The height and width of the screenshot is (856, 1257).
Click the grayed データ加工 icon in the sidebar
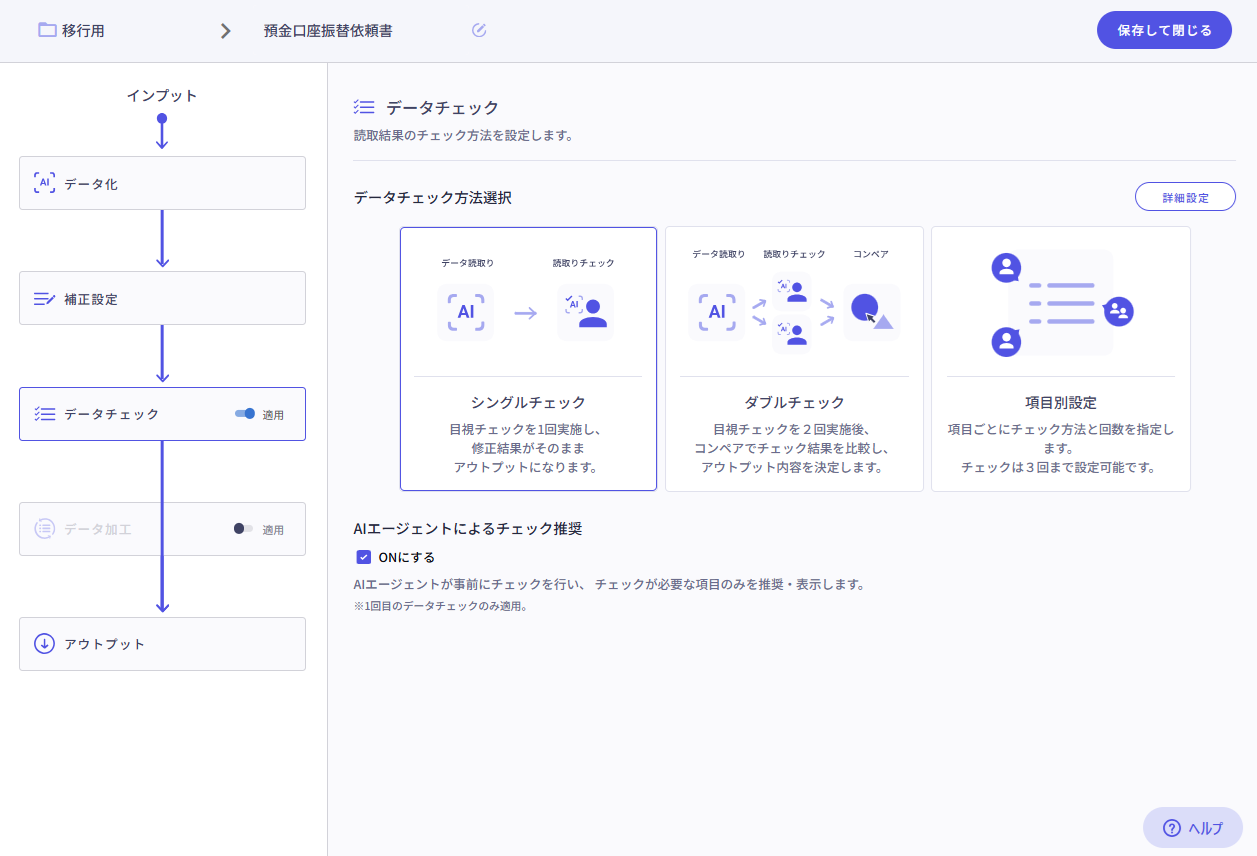click(x=44, y=529)
